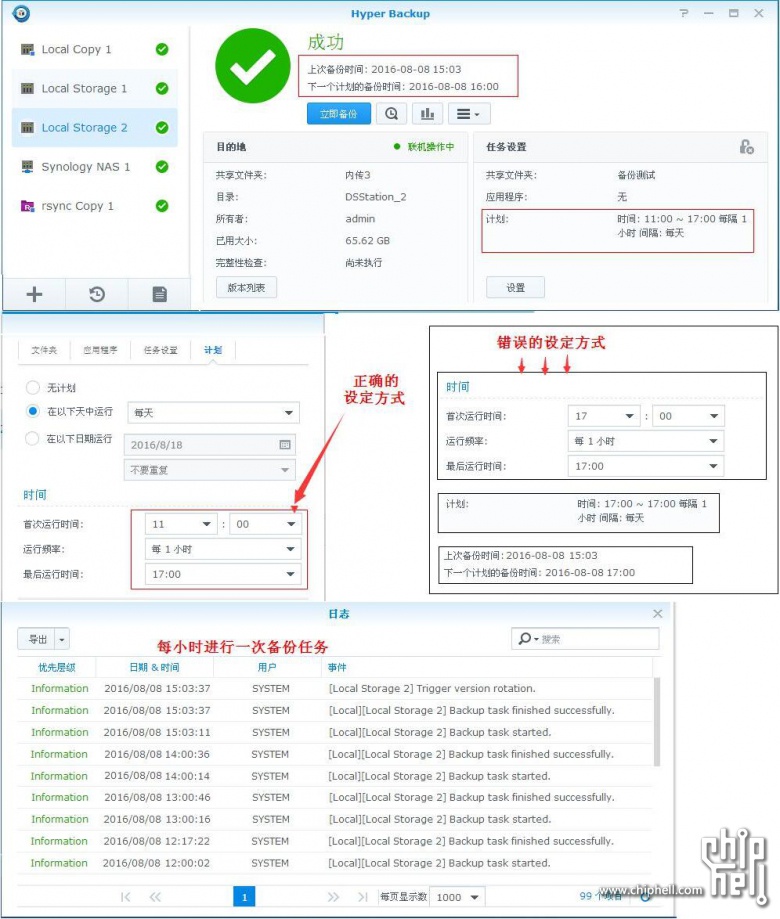Open the 不要重复 repeat dropdown
The image size is (780, 919).
click(x=210, y=470)
